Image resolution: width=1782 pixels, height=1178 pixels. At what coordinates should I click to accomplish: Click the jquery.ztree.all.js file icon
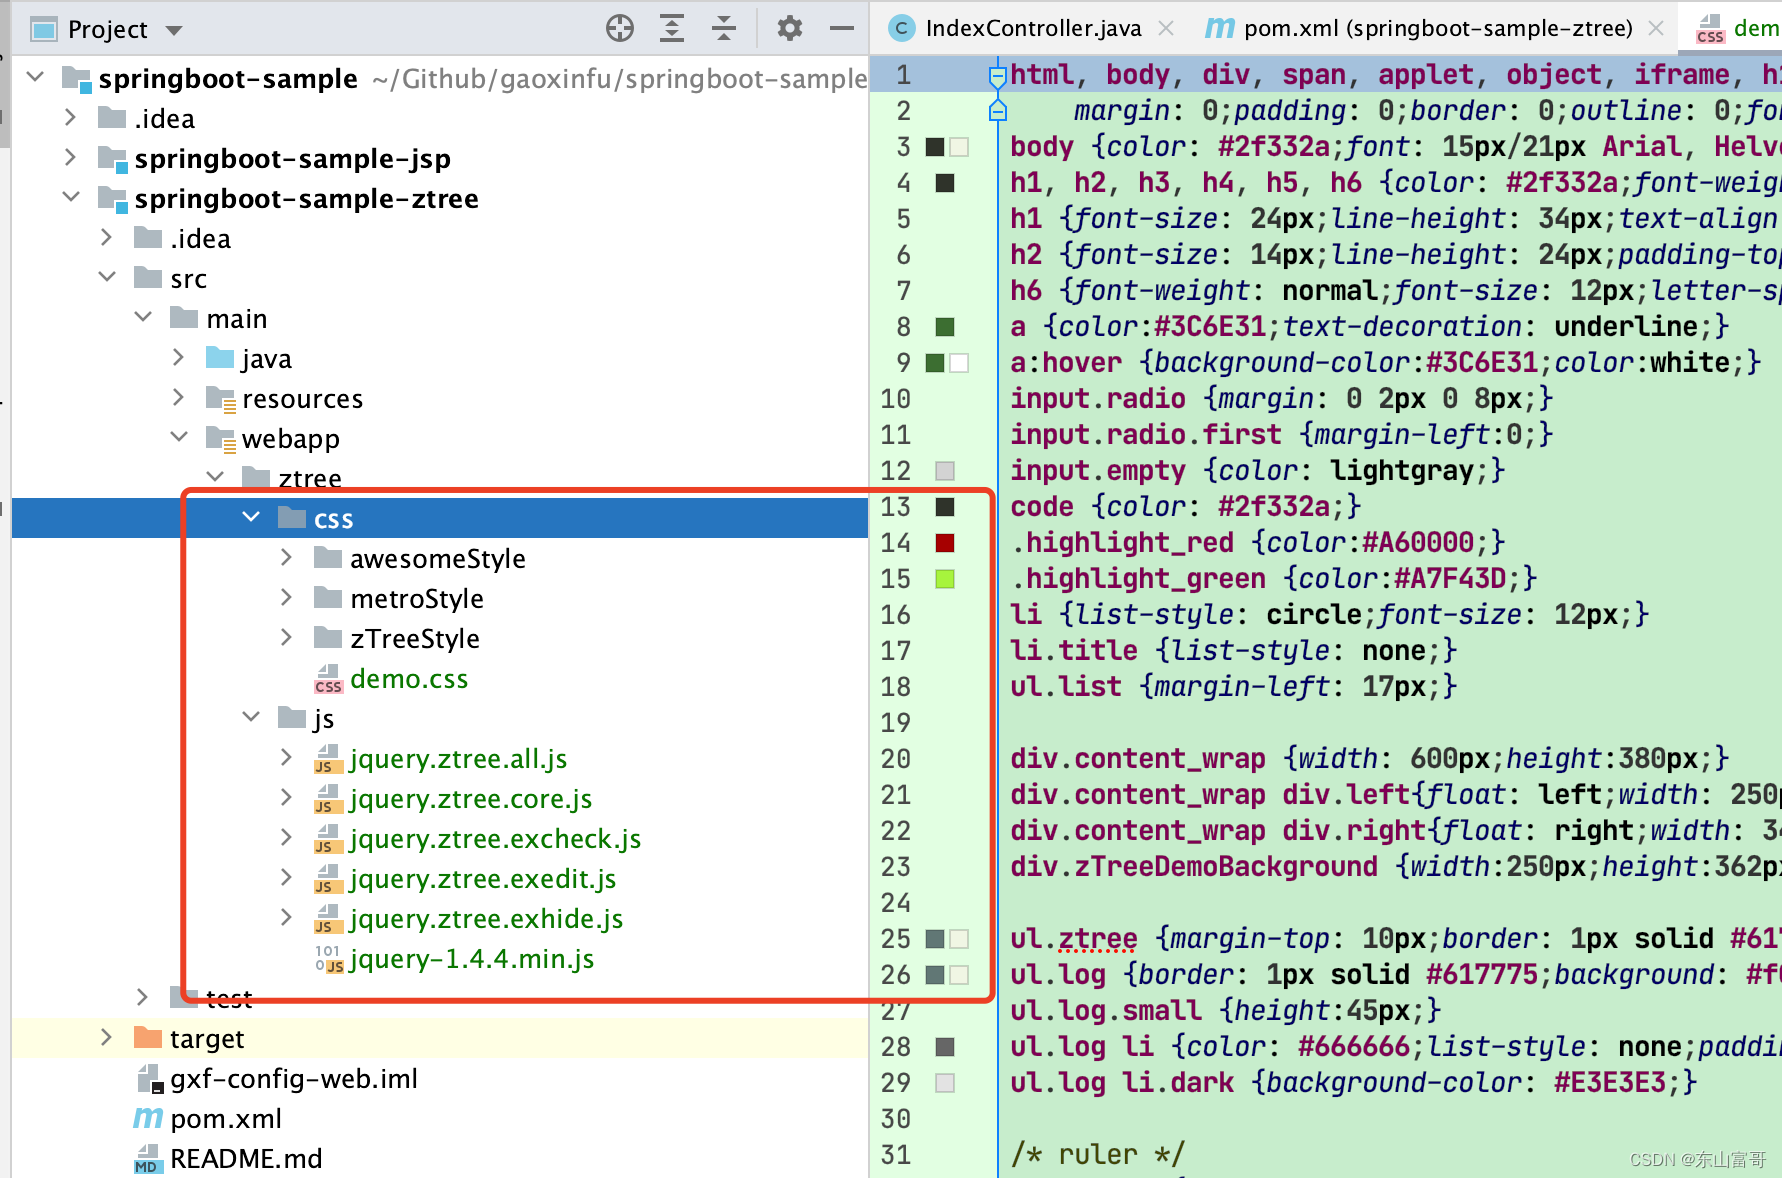[328, 759]
